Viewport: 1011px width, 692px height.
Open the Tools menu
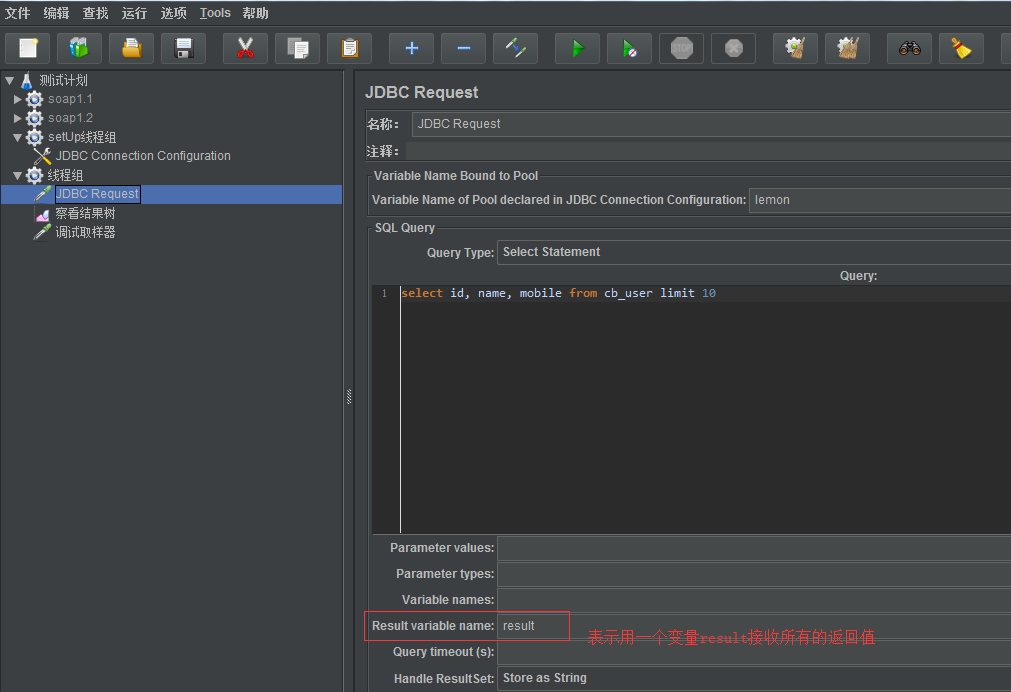pyautogui.click(x=215, y=13)
